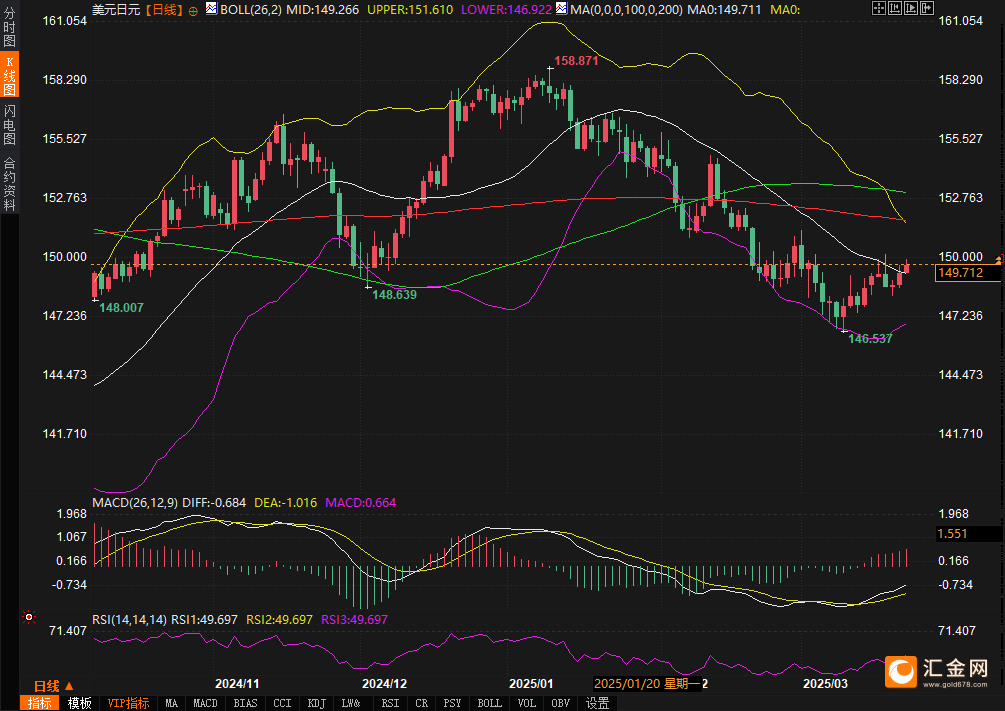Choose the BOLL indicator in bottom bar
The image size is (1005, 711).
click(x=489, y=703)
